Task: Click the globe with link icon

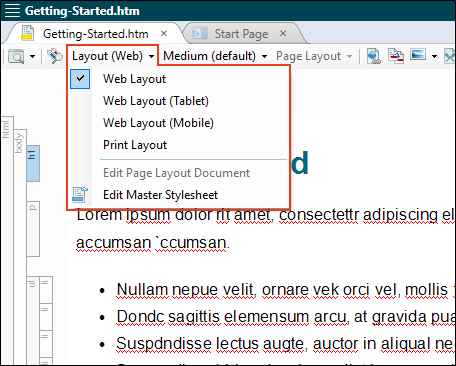Action: [374, 56]
